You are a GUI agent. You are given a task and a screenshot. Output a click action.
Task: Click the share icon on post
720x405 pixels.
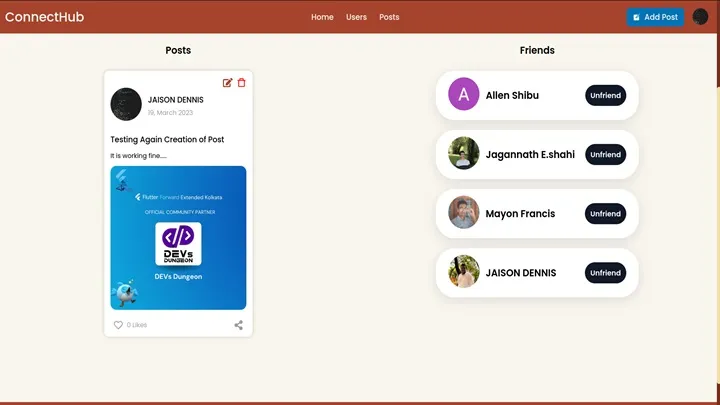tap(238, 325)
